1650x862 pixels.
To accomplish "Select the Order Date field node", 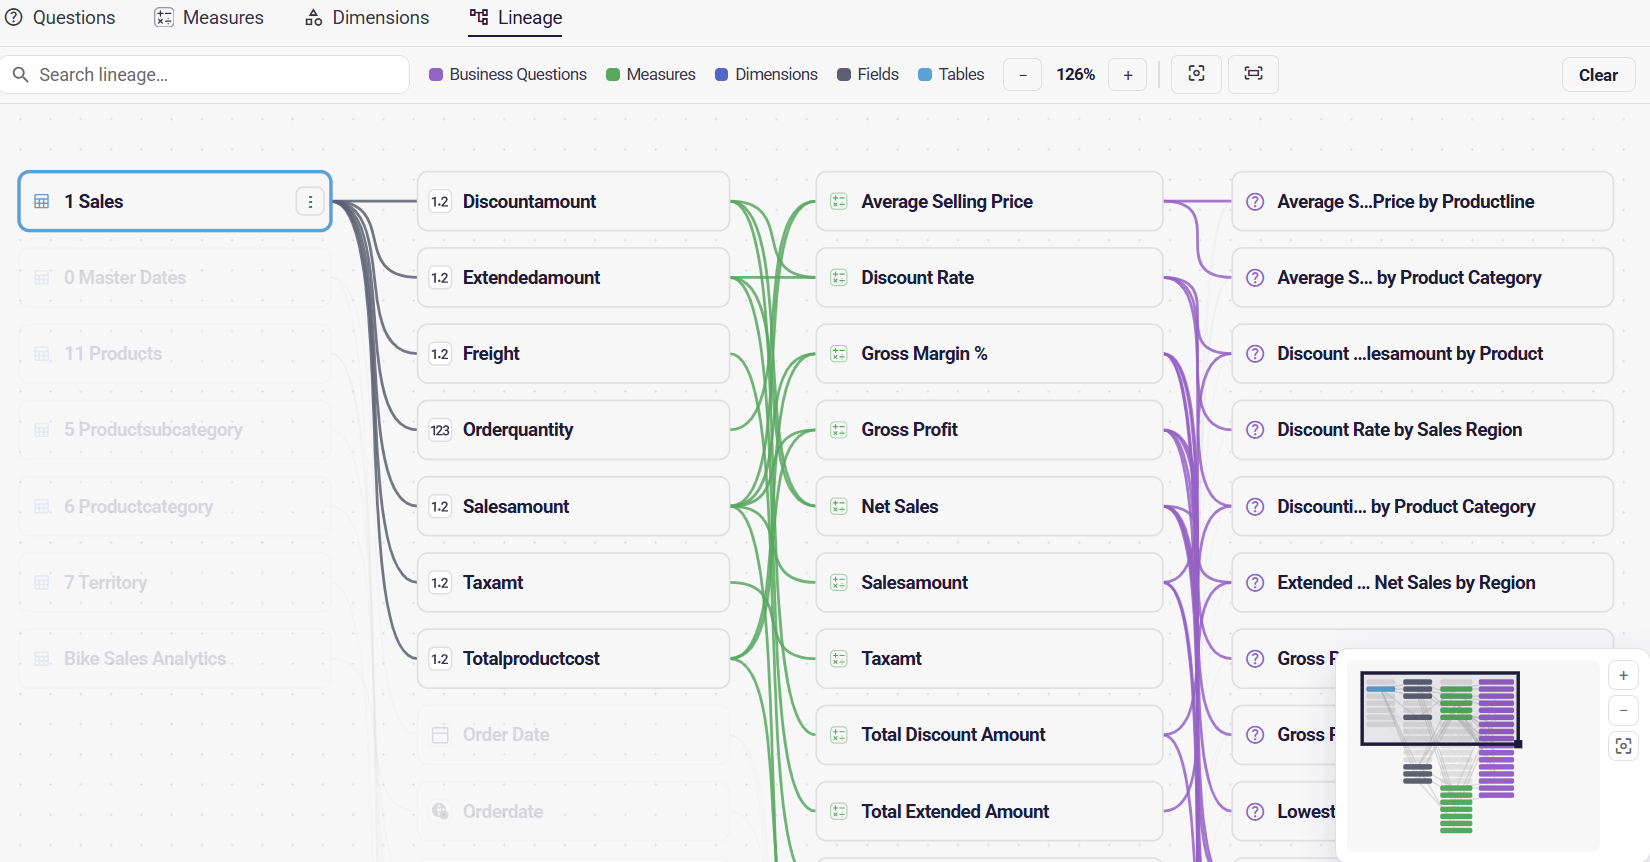I will (x=573, y=735).
